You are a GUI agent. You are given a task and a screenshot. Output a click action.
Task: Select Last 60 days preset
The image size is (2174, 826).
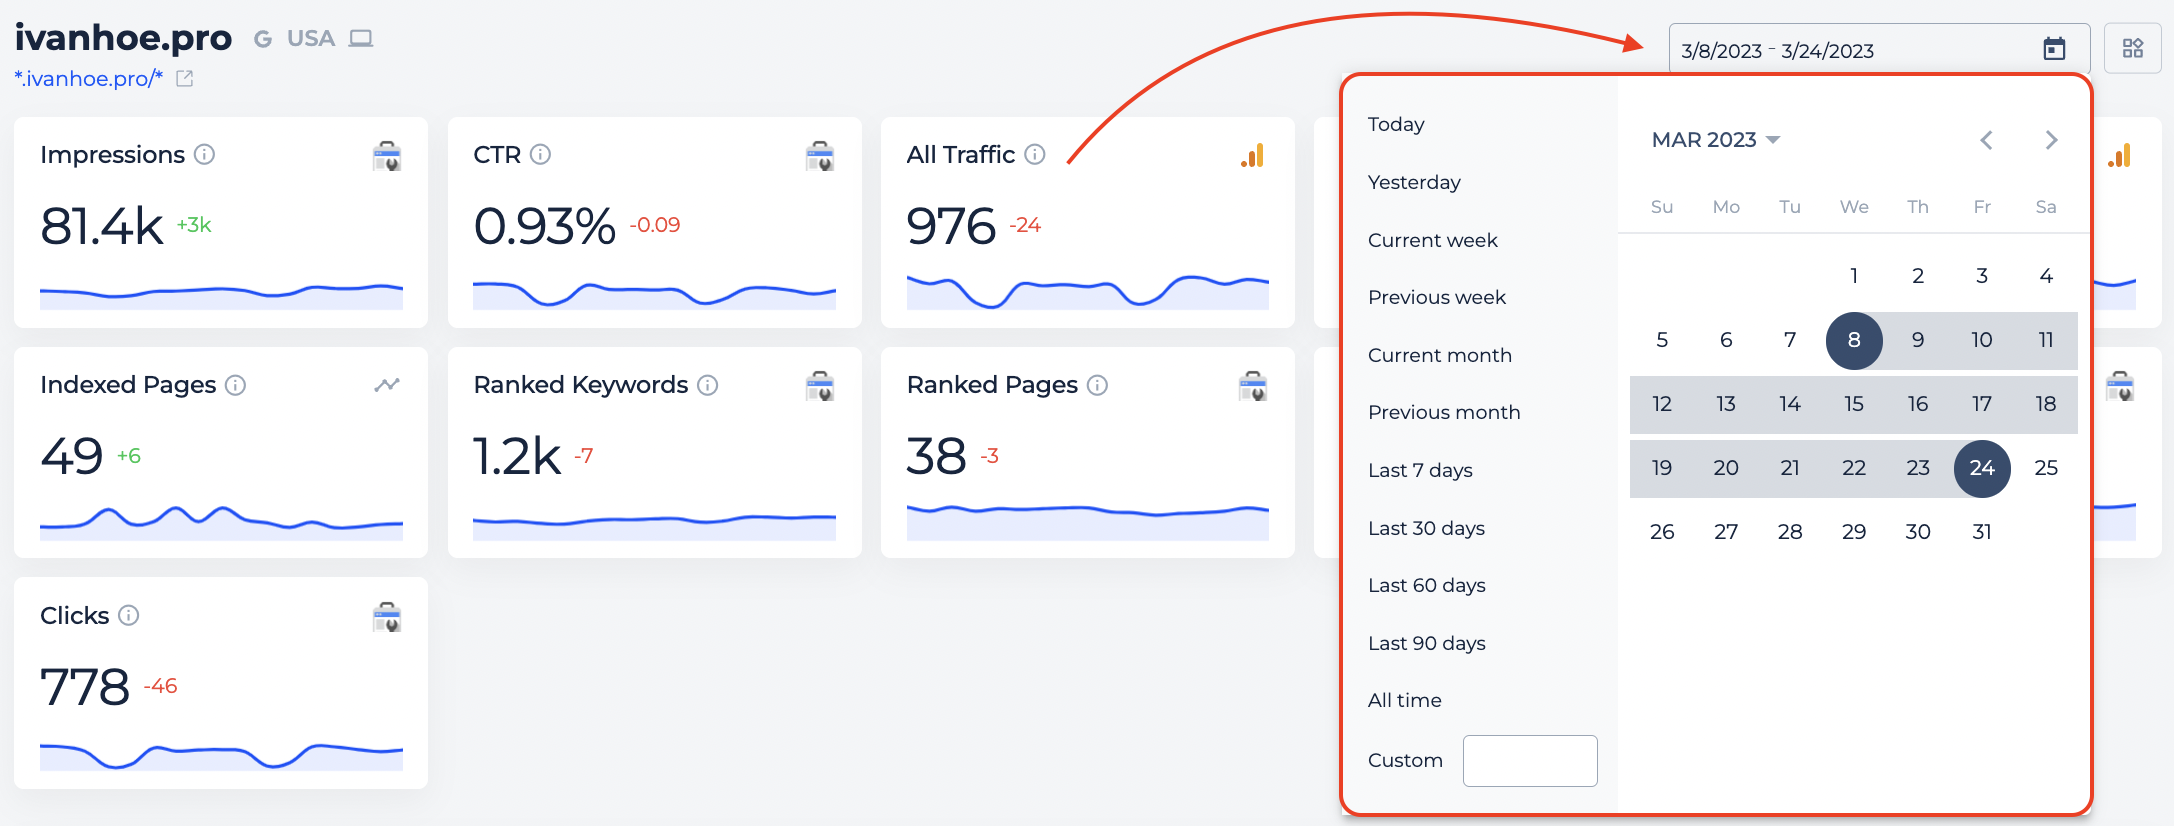(x=1427, y=585)
